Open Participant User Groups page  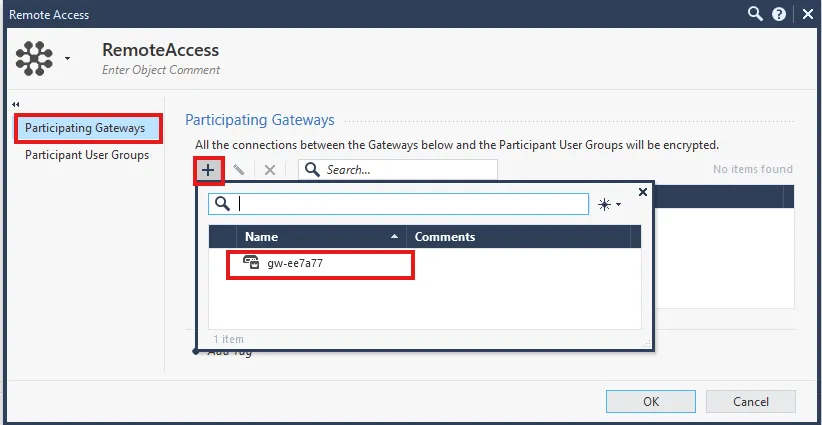(87, 155)
